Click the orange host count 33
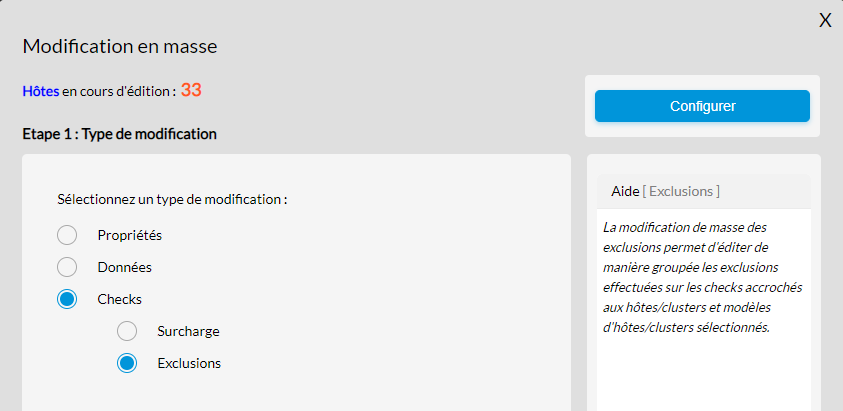 tap(191, 90)
